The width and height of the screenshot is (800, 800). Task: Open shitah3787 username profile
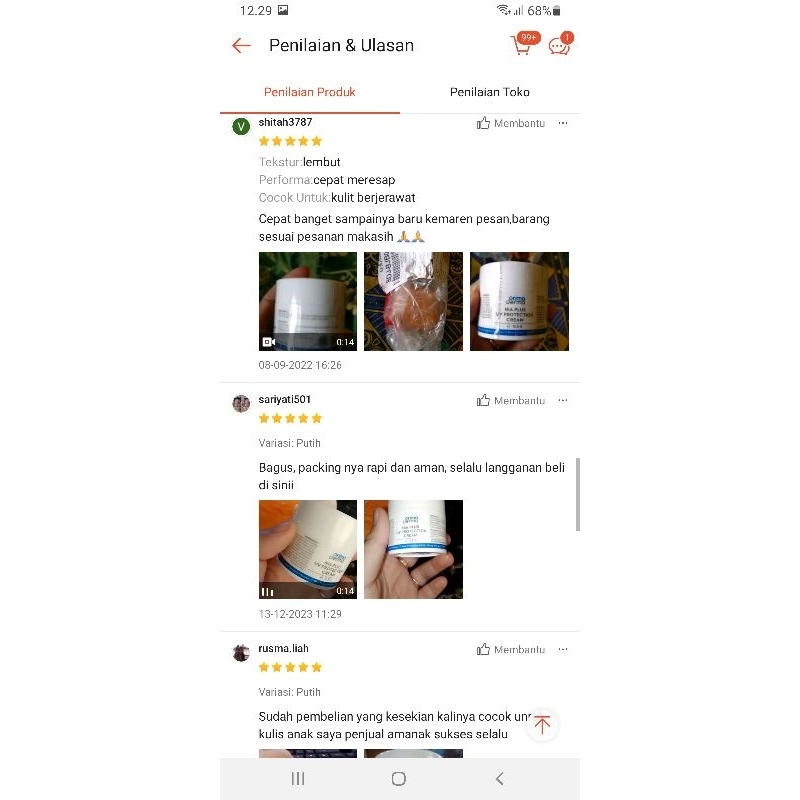[285, 122]
